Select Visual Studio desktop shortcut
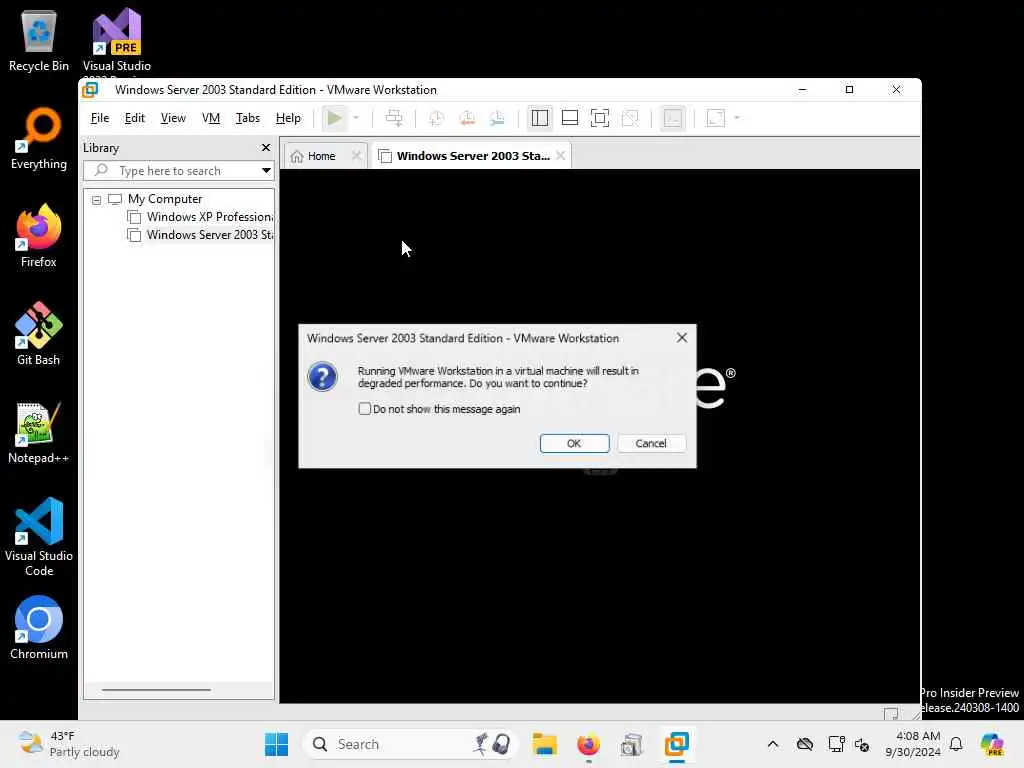The height and width of the screenshot is (768, 1024). (117, 40)
